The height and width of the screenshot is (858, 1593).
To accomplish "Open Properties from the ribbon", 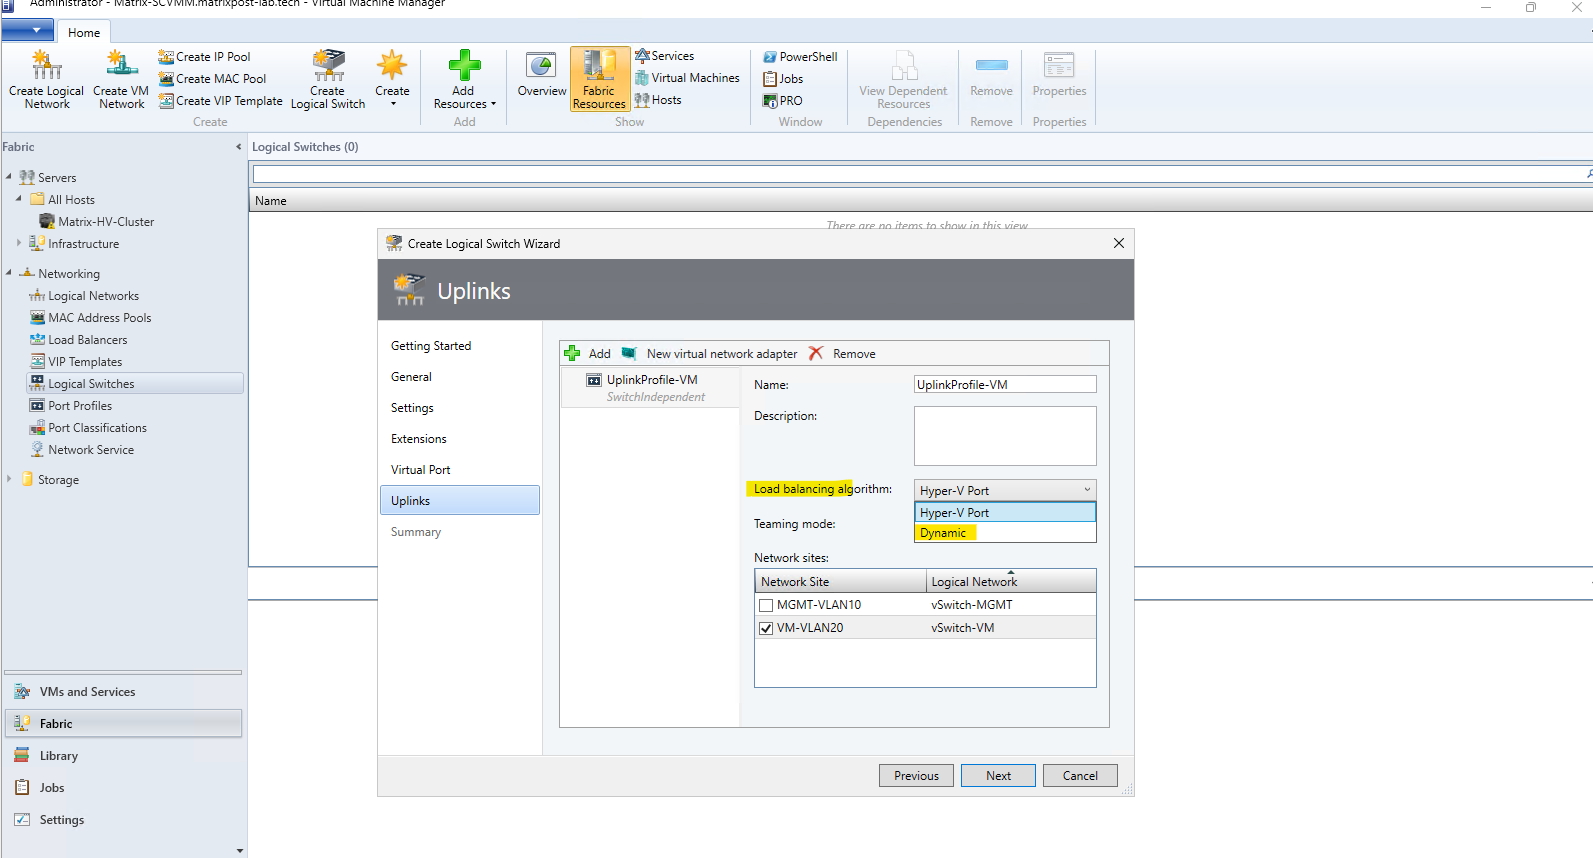I will point(1059,75).
